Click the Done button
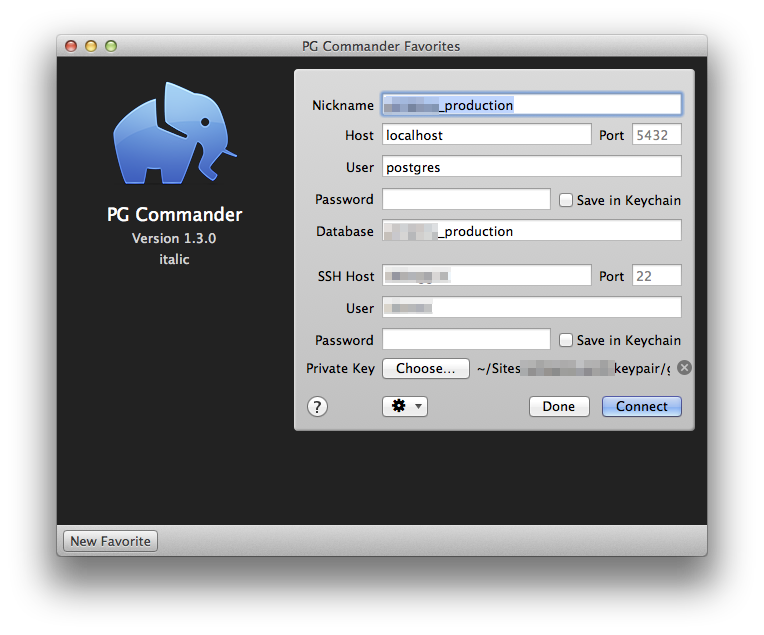The image size is (764, 635). 559,406
